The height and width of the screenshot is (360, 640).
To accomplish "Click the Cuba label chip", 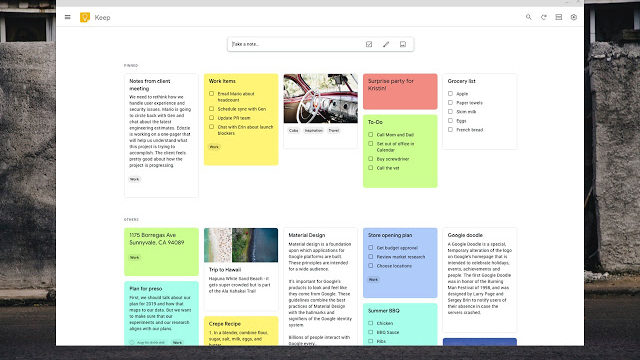I will click(293, 131).
